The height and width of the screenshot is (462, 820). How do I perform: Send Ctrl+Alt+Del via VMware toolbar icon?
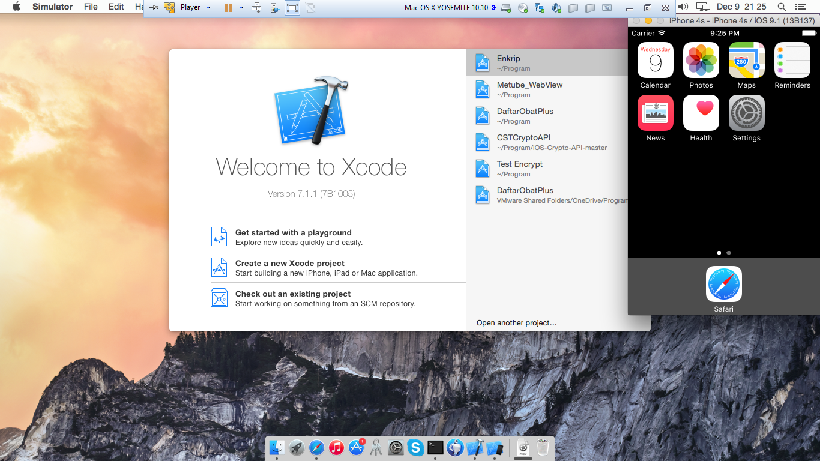tap(257, 7)
